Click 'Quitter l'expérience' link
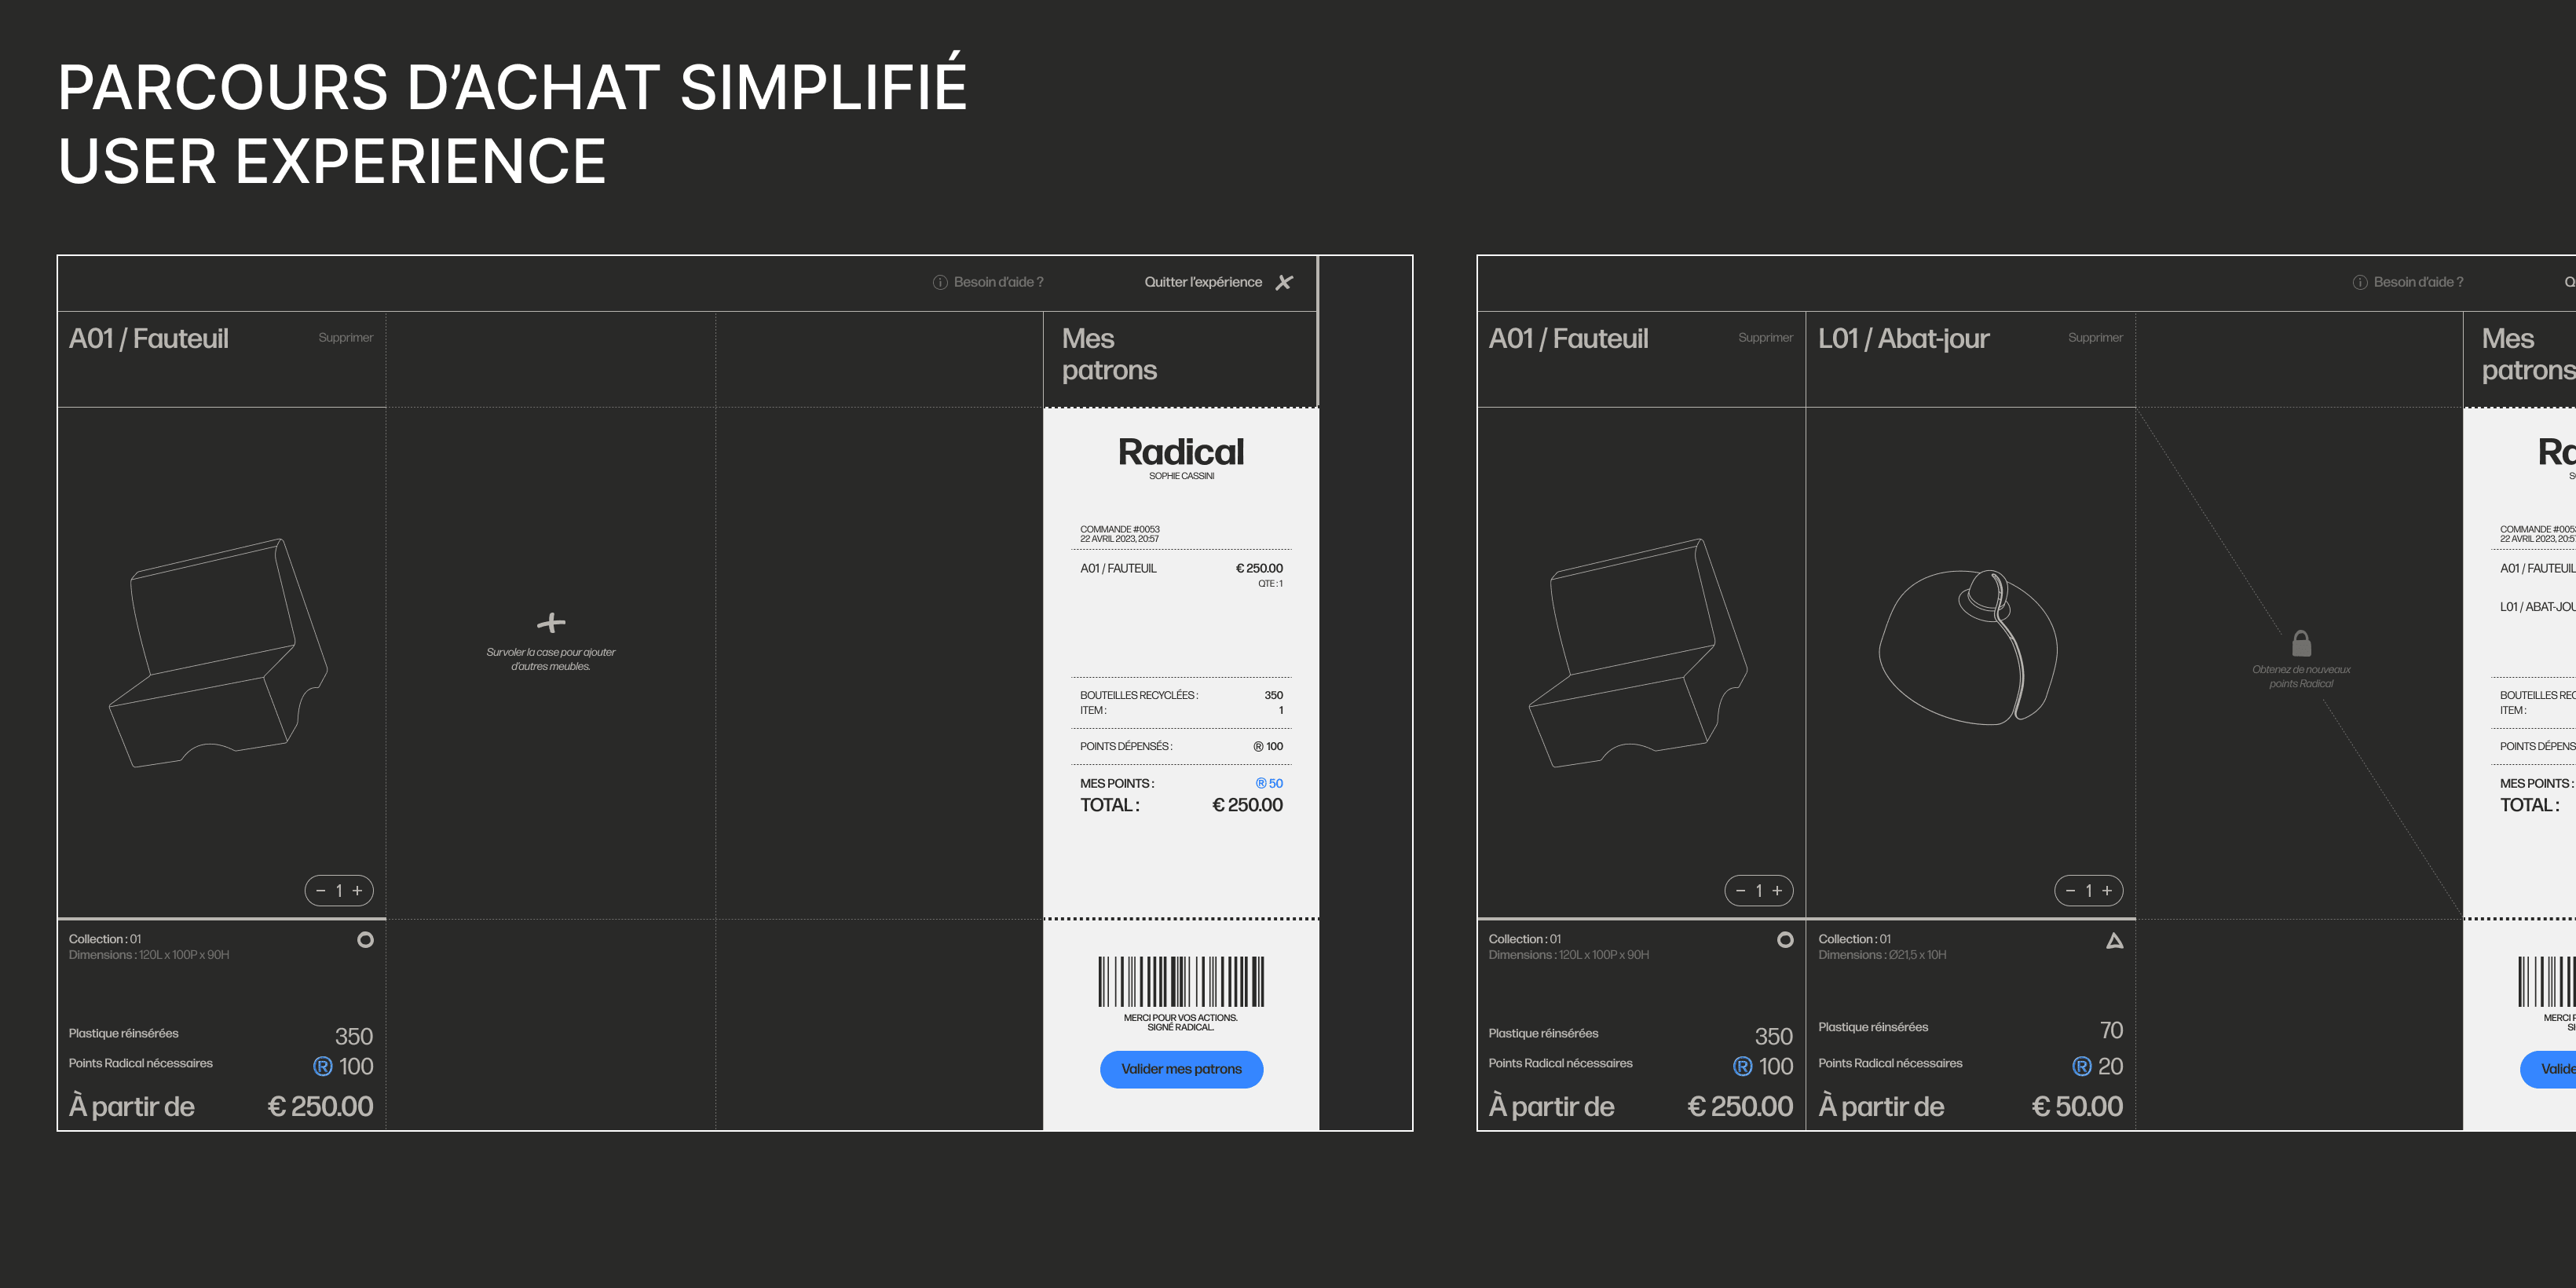Viewport: 2576px width, 1288px height. pos(1203,282)
